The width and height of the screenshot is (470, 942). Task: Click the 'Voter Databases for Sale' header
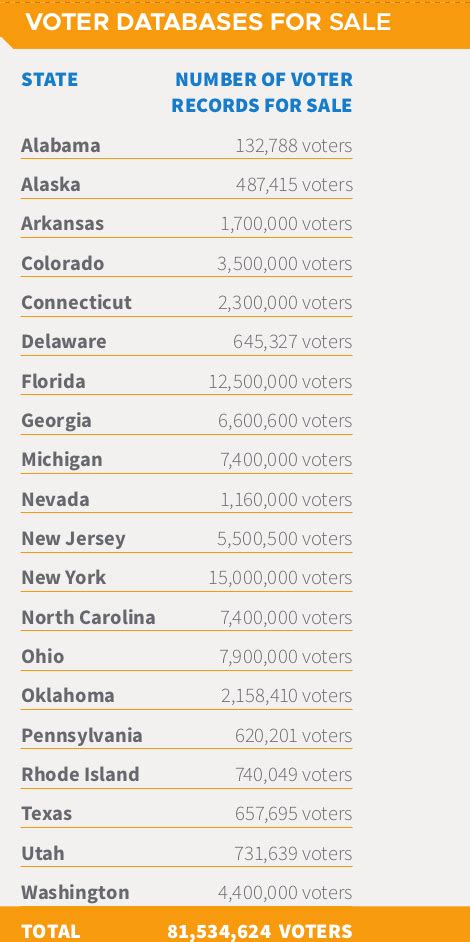(x=209, y=22)
